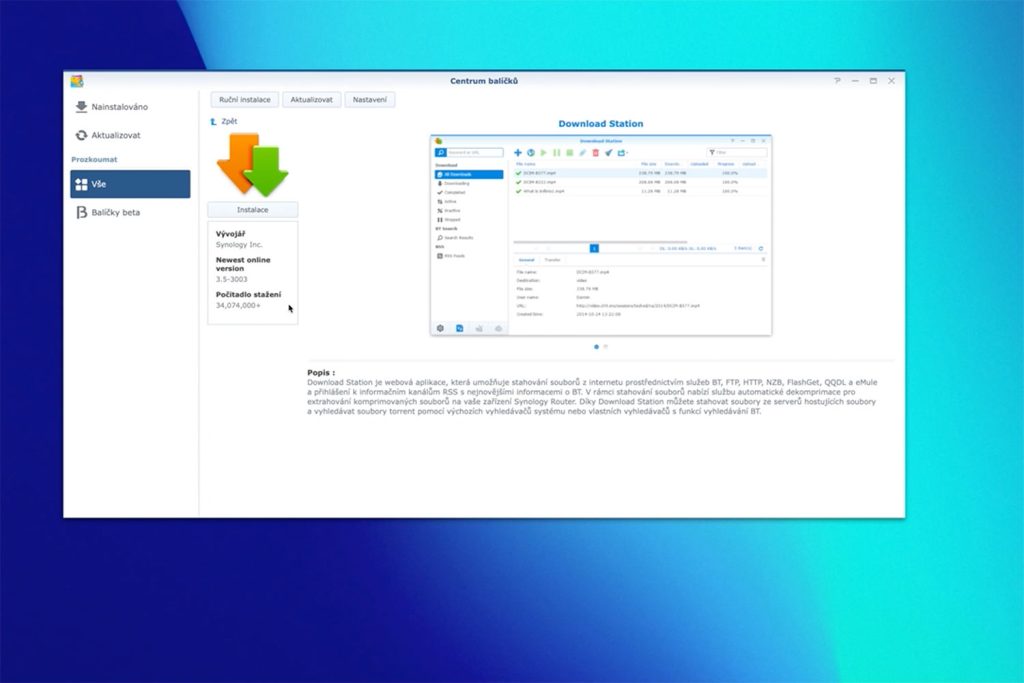This screenshot has width=1024, height=683.
Task: Close the Centrum balíčků window
Action: coord(891,81)
